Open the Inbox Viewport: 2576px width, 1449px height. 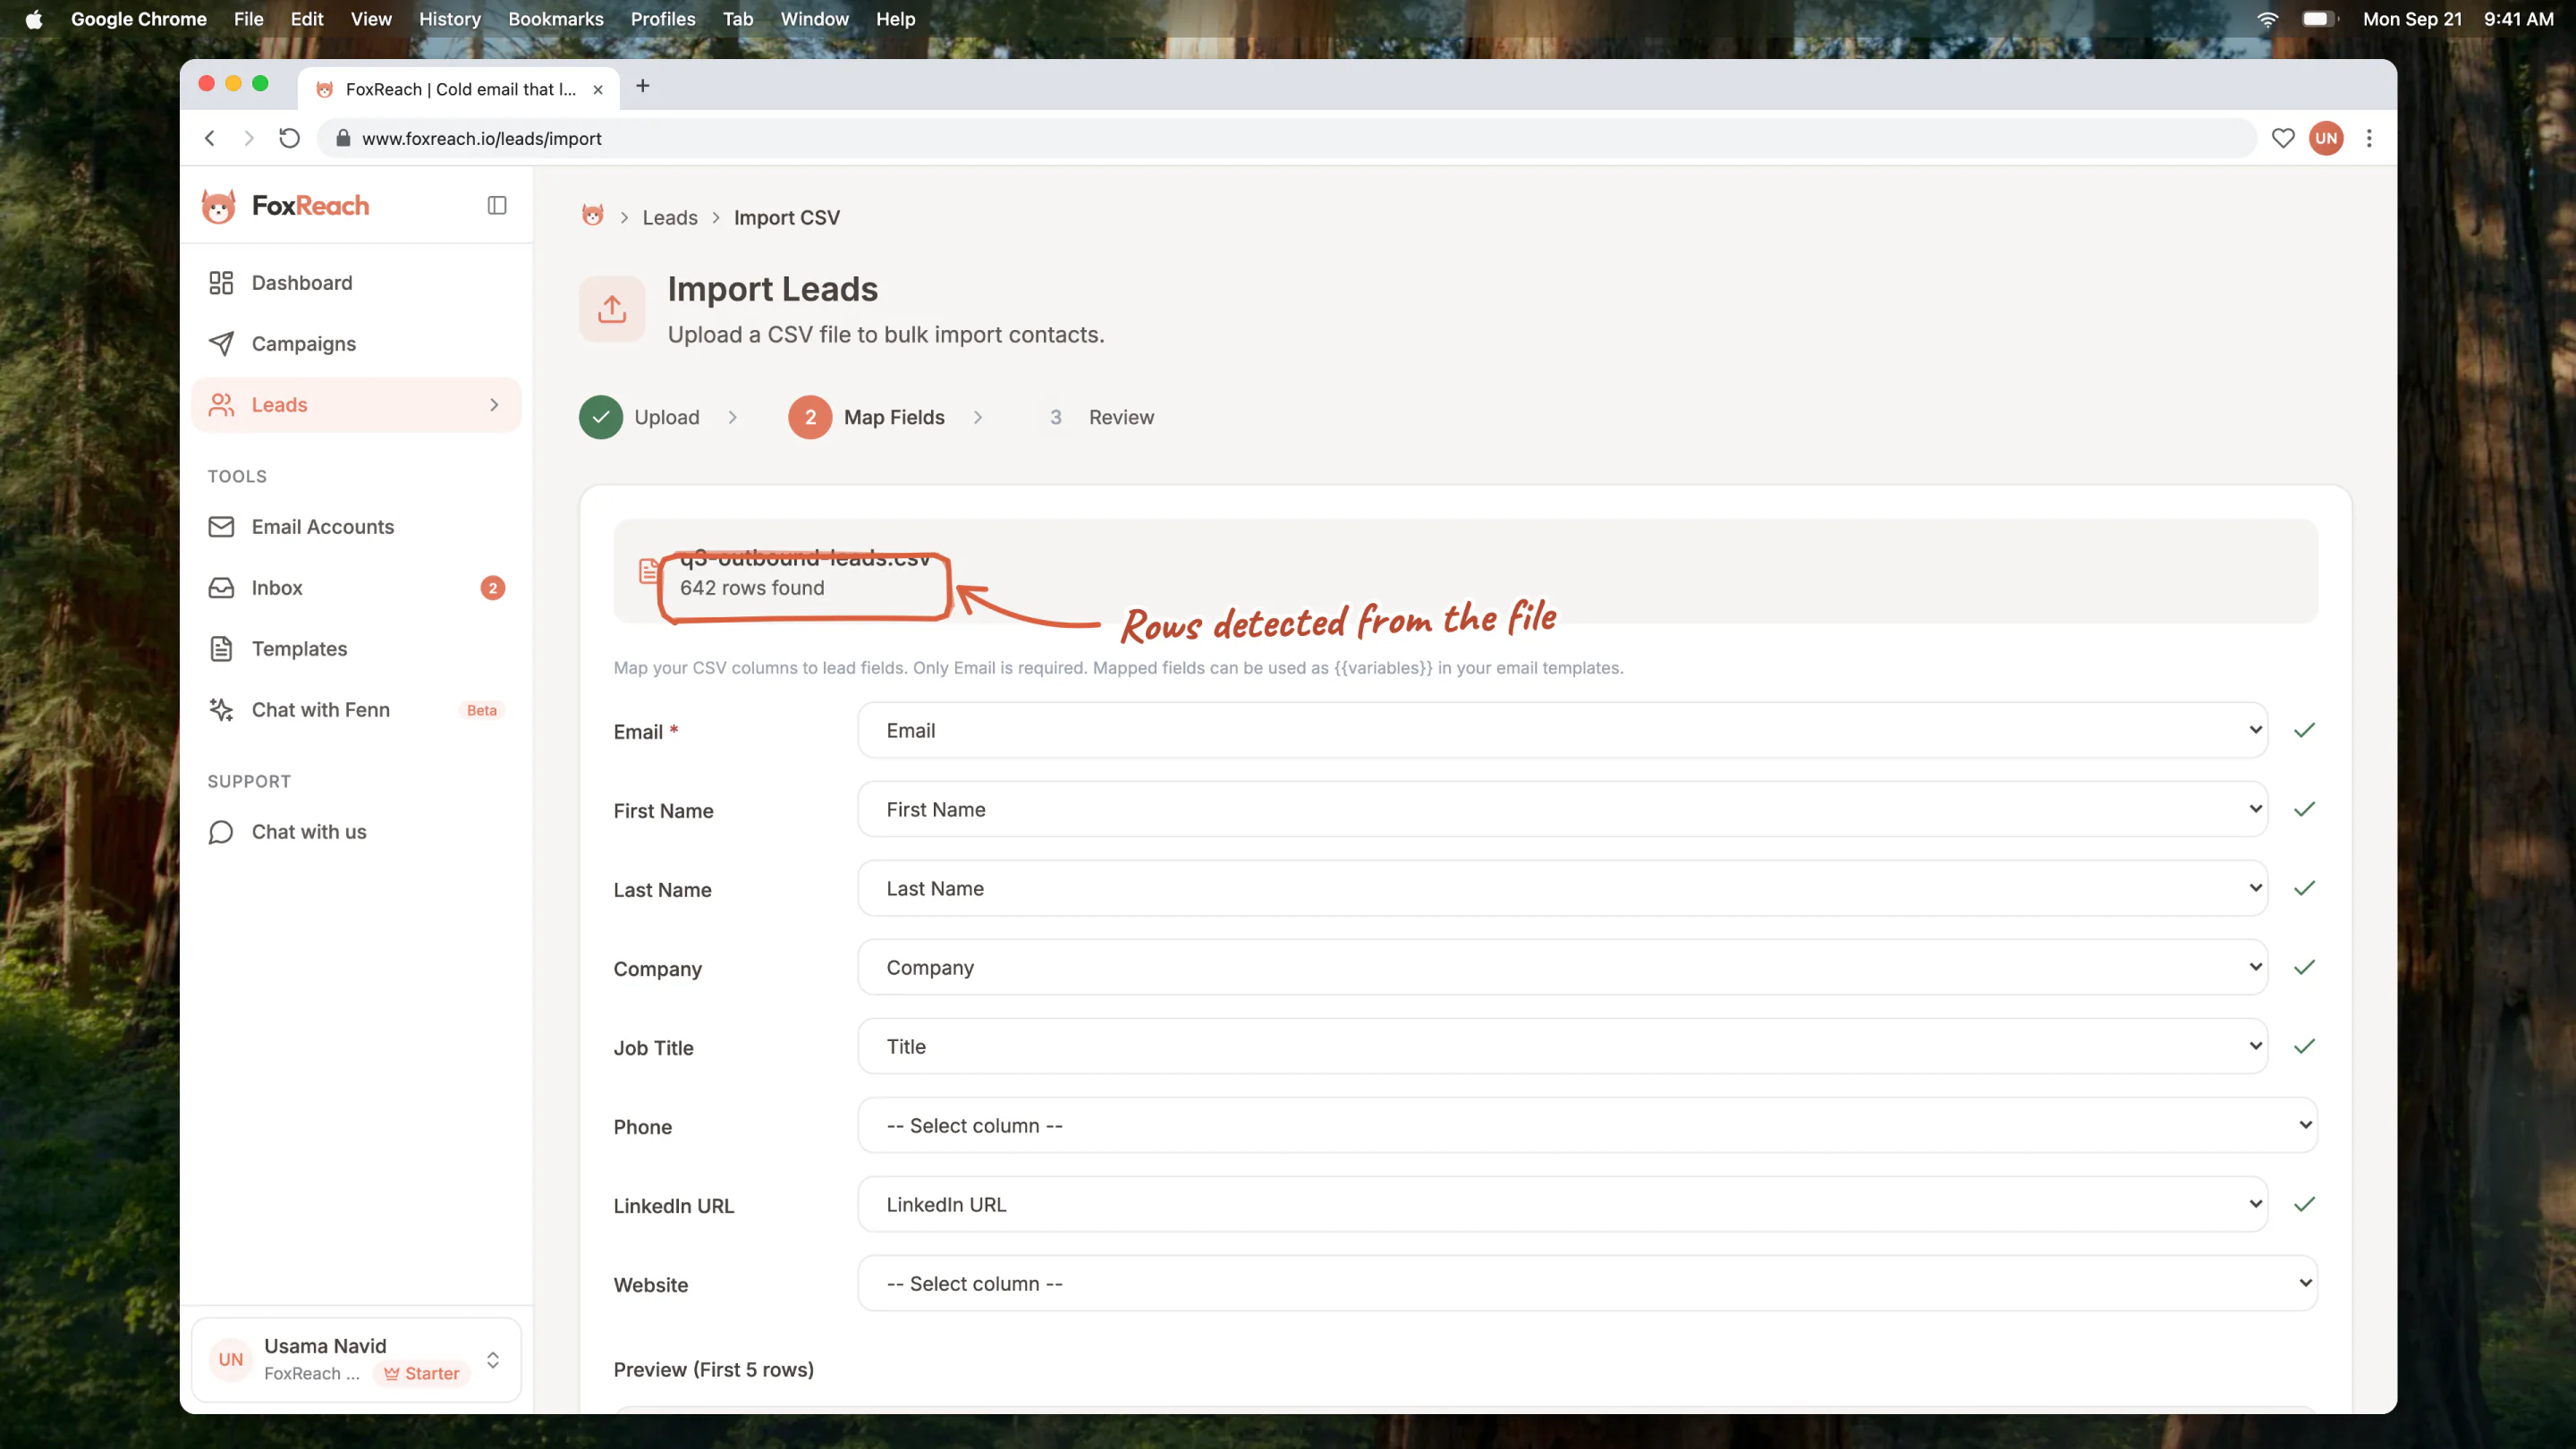(356, 588)
